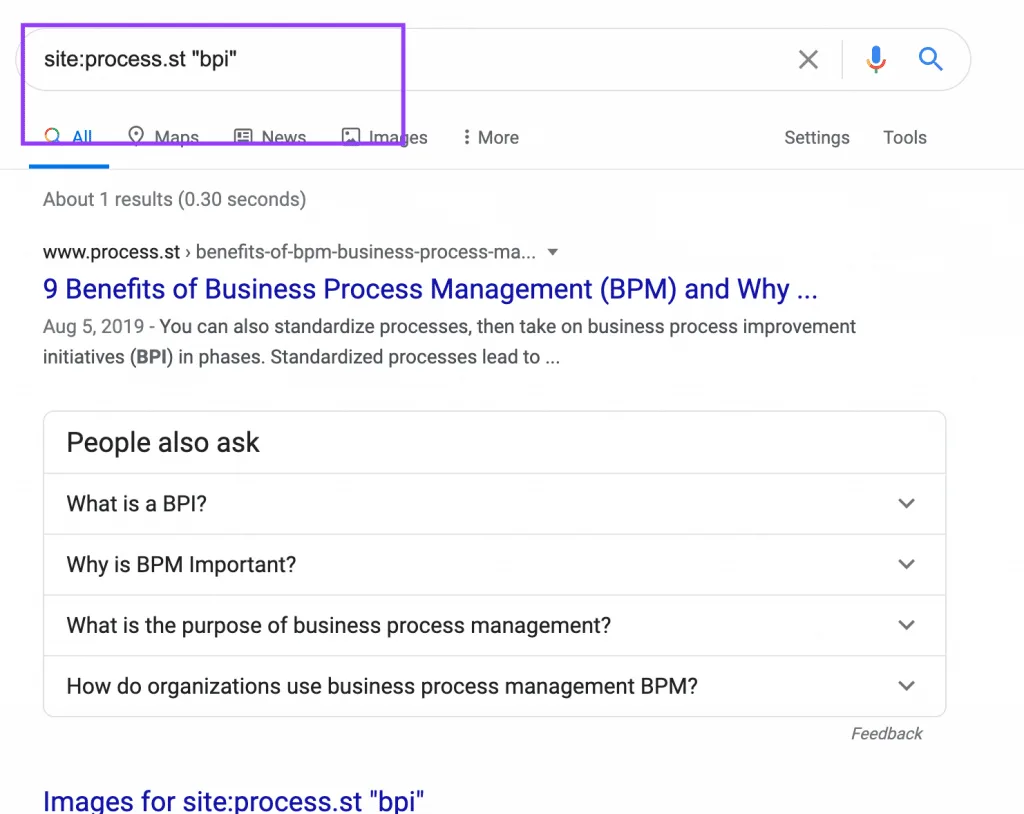The height and width of the screenshot is (814, 1024).
Task: Switch to the Images tab
Action: click(385, 137)
